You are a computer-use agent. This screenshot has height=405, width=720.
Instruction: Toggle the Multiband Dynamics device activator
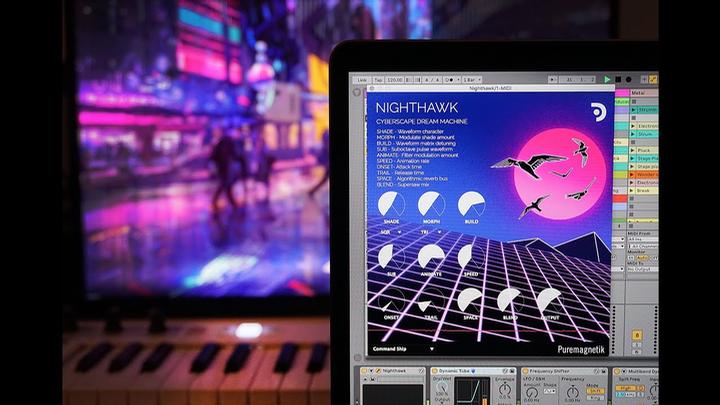click(618, 371)
